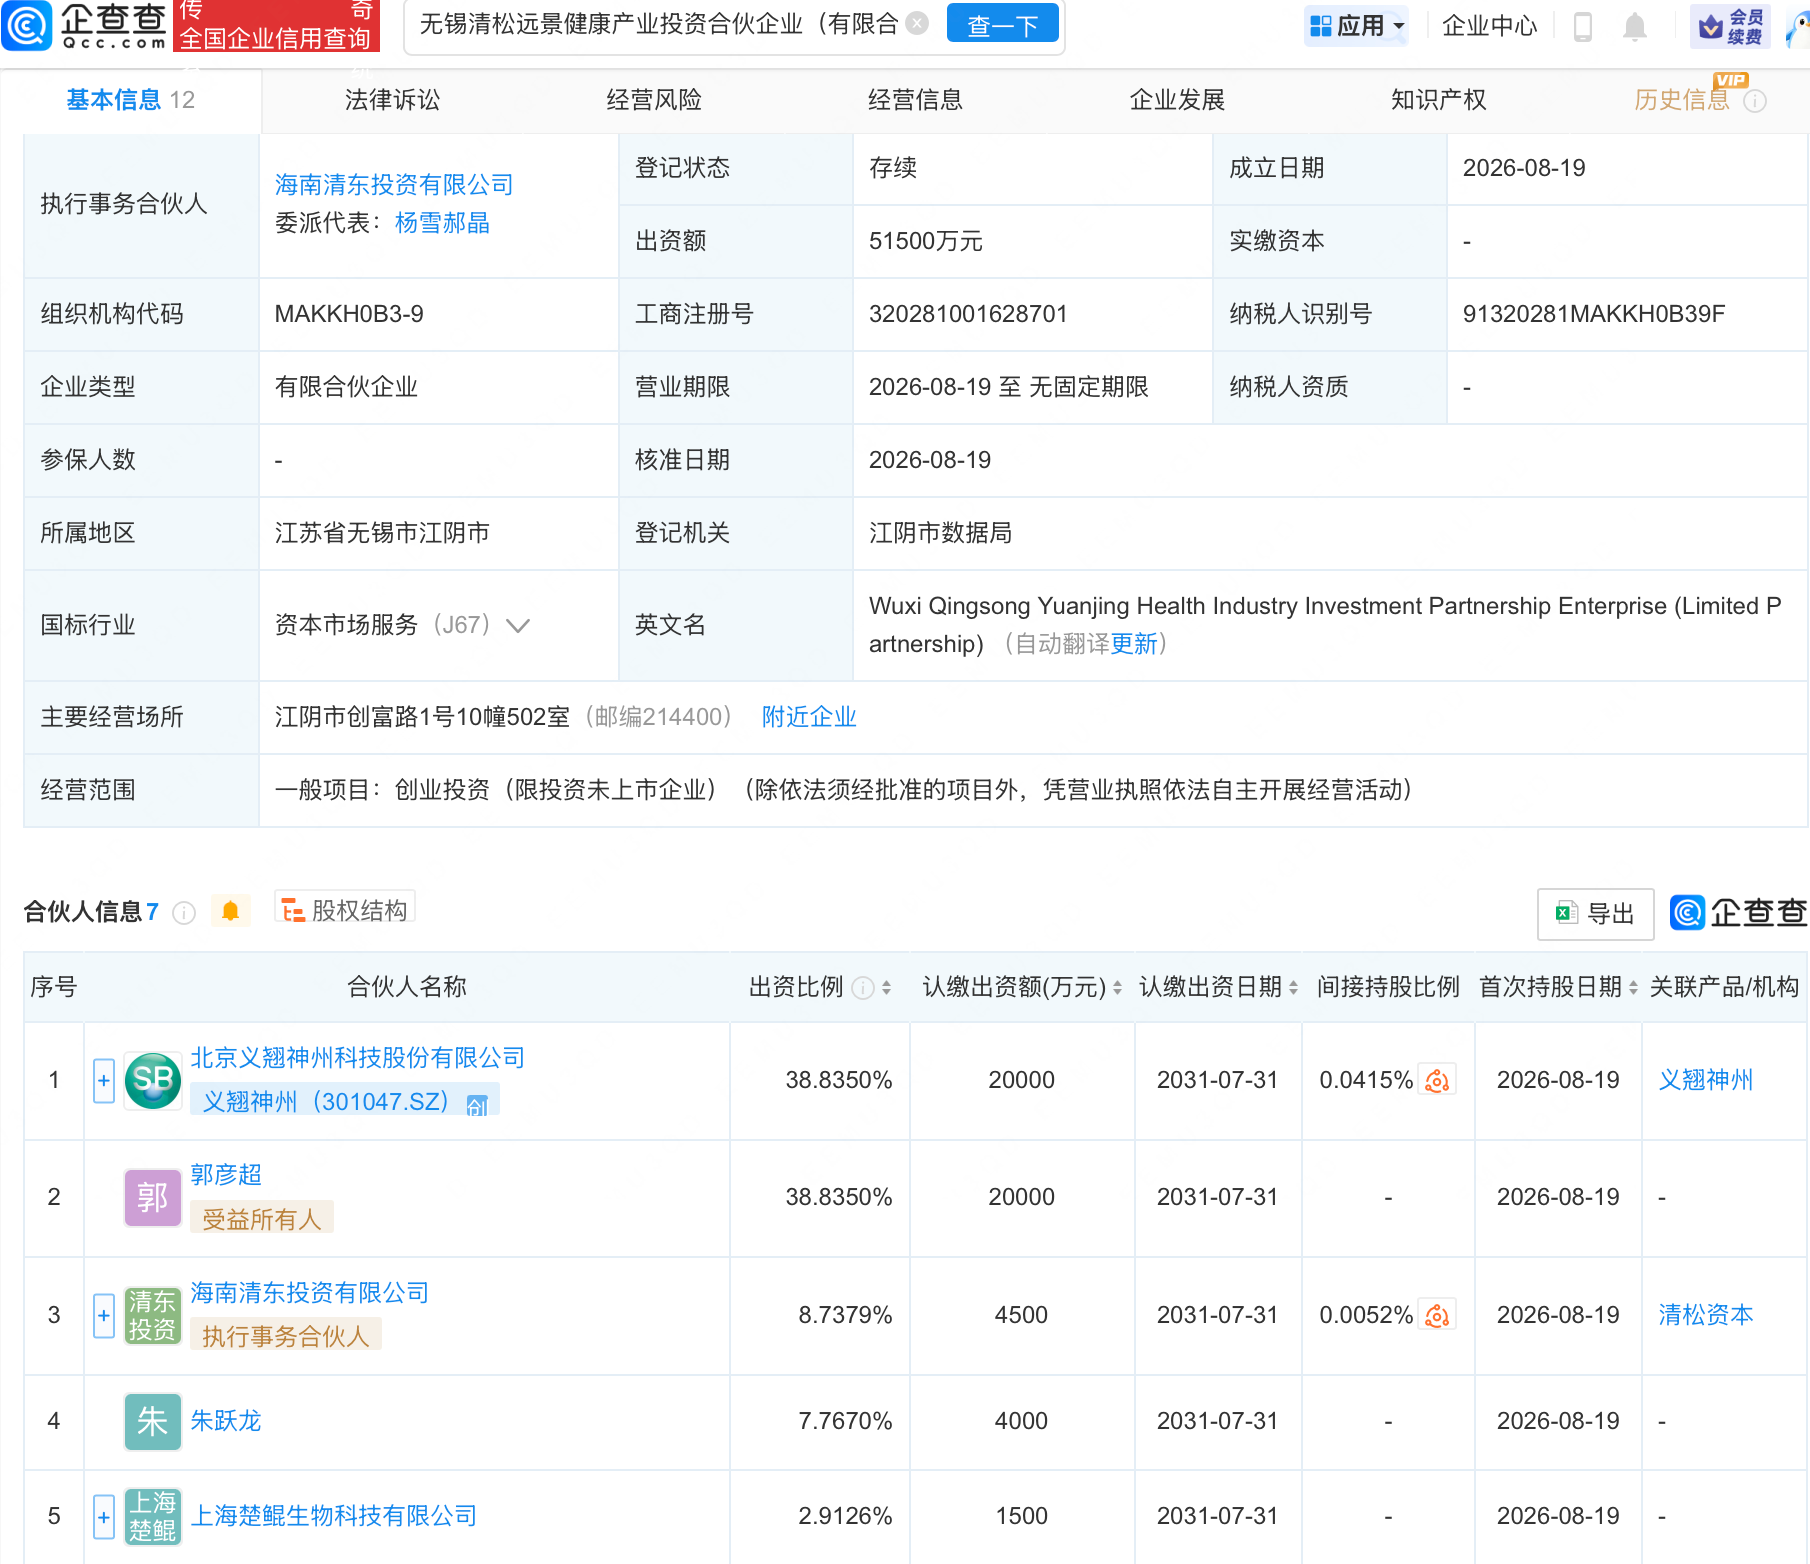This screenshot has height=1564, width=1810.
Task: Click the 执行事务合伙人 tag under 海南清东投资
Action: coord(286,1336)
